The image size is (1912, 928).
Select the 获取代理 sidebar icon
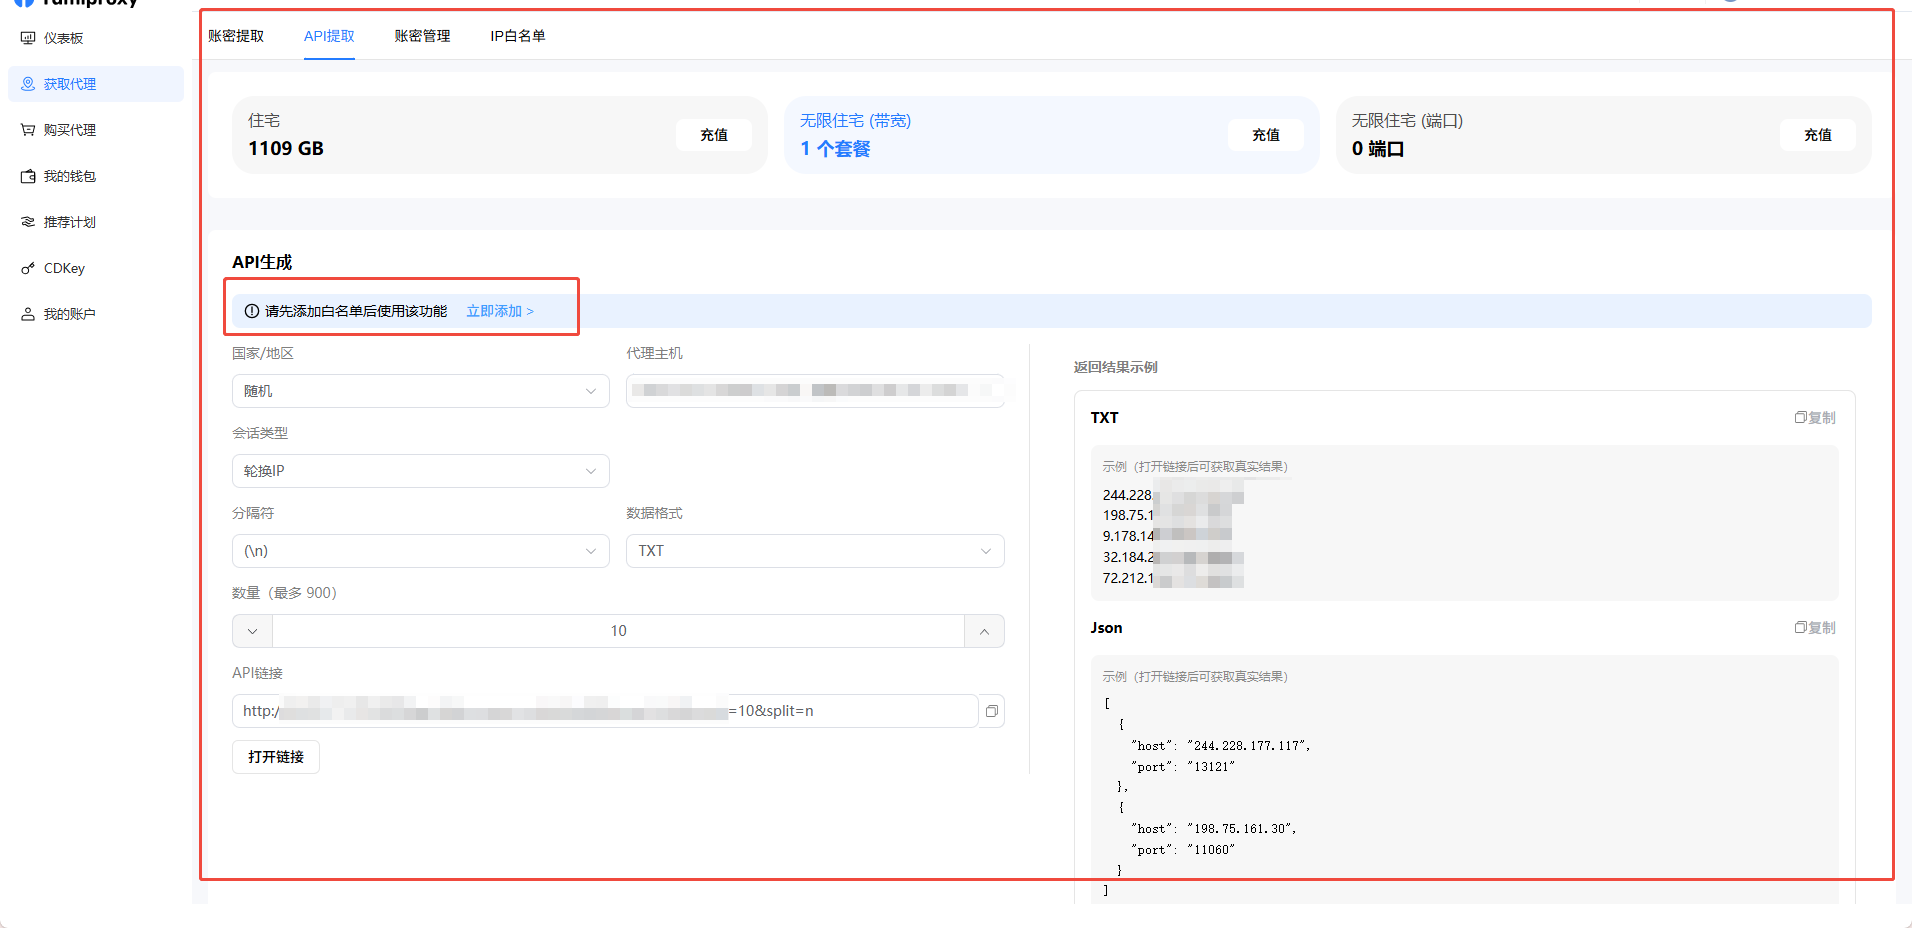click(28, 84)
